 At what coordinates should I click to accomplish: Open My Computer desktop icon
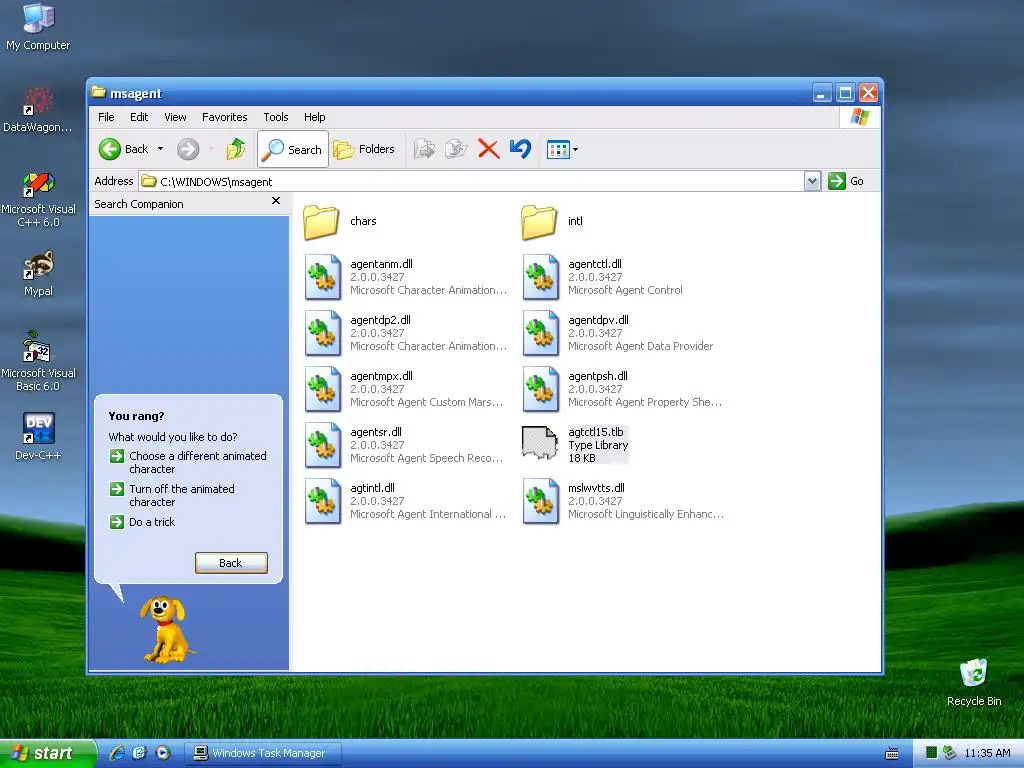[38, 27]
